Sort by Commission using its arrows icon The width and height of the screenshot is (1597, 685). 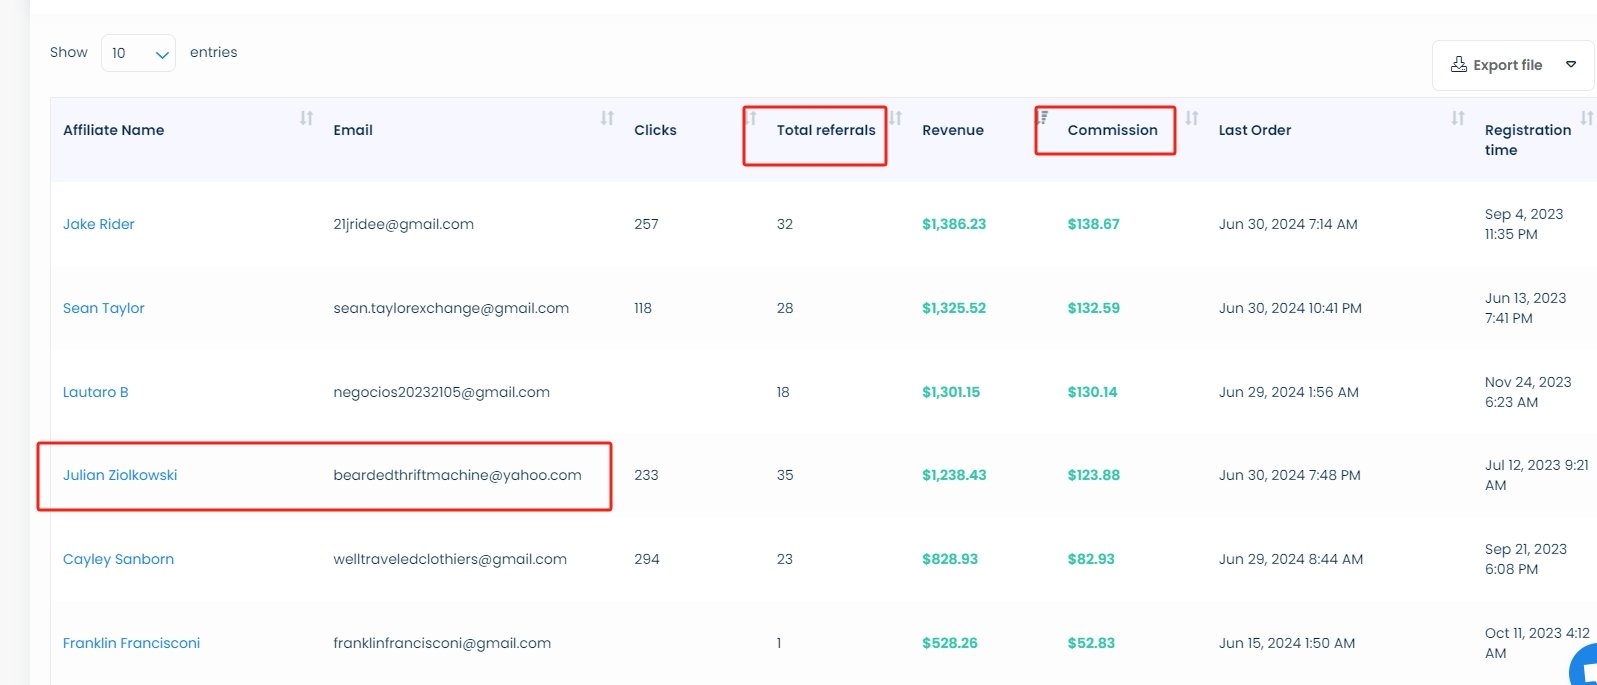point(1191,118)
